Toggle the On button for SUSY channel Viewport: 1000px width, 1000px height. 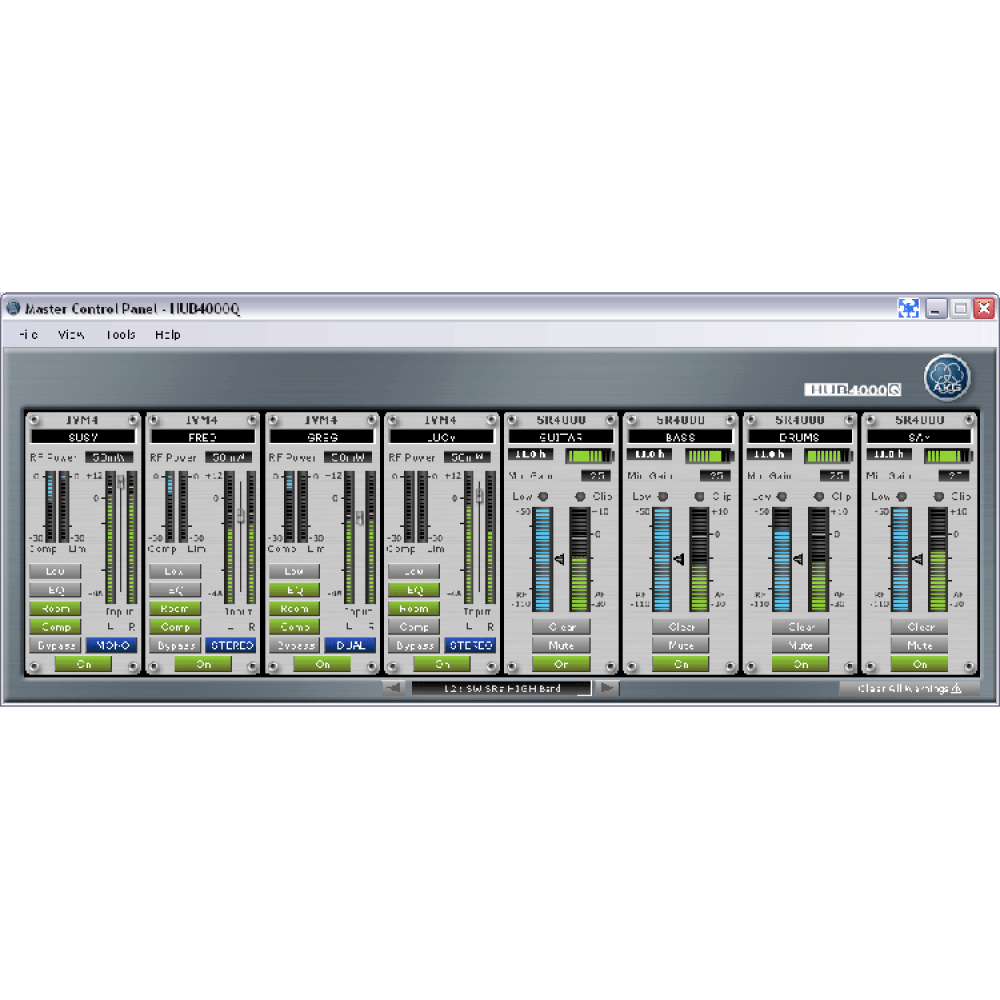[x=82, y=664]
